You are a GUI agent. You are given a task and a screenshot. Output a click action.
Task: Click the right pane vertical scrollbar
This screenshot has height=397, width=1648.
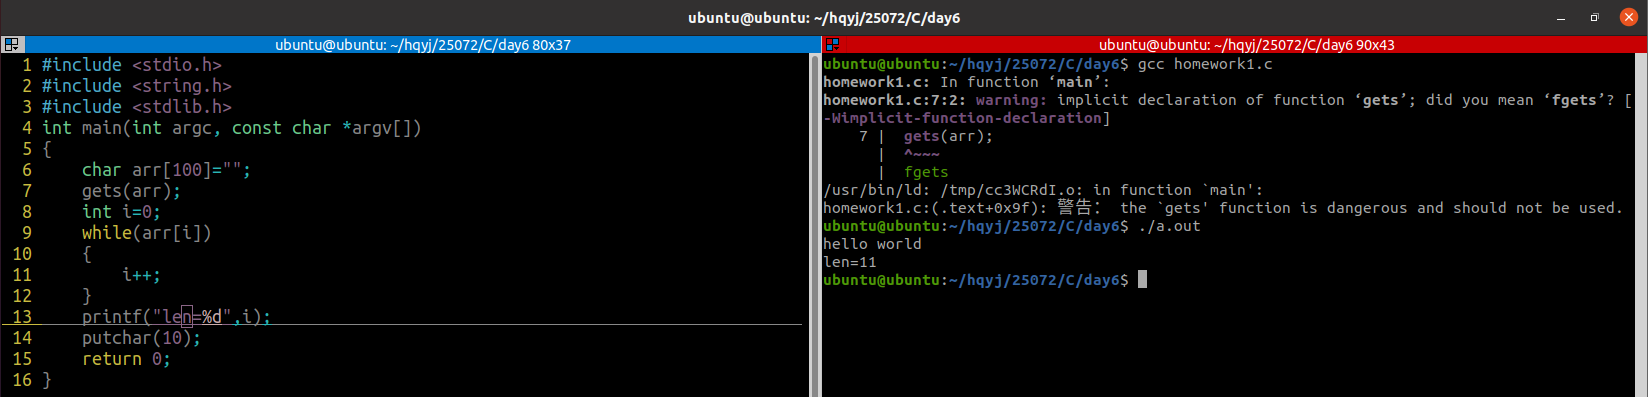click(1642, 225)
